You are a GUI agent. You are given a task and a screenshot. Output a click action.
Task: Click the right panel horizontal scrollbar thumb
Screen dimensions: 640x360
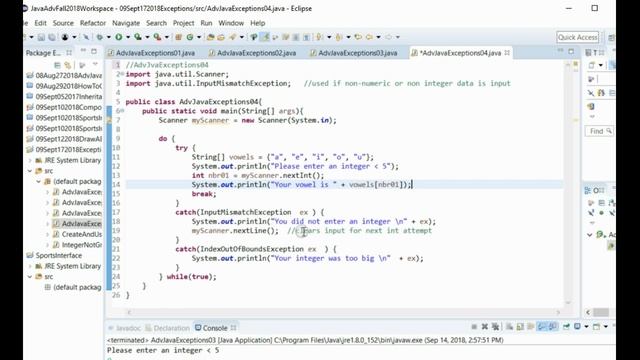pyautogui.click(x=601, y=312)
